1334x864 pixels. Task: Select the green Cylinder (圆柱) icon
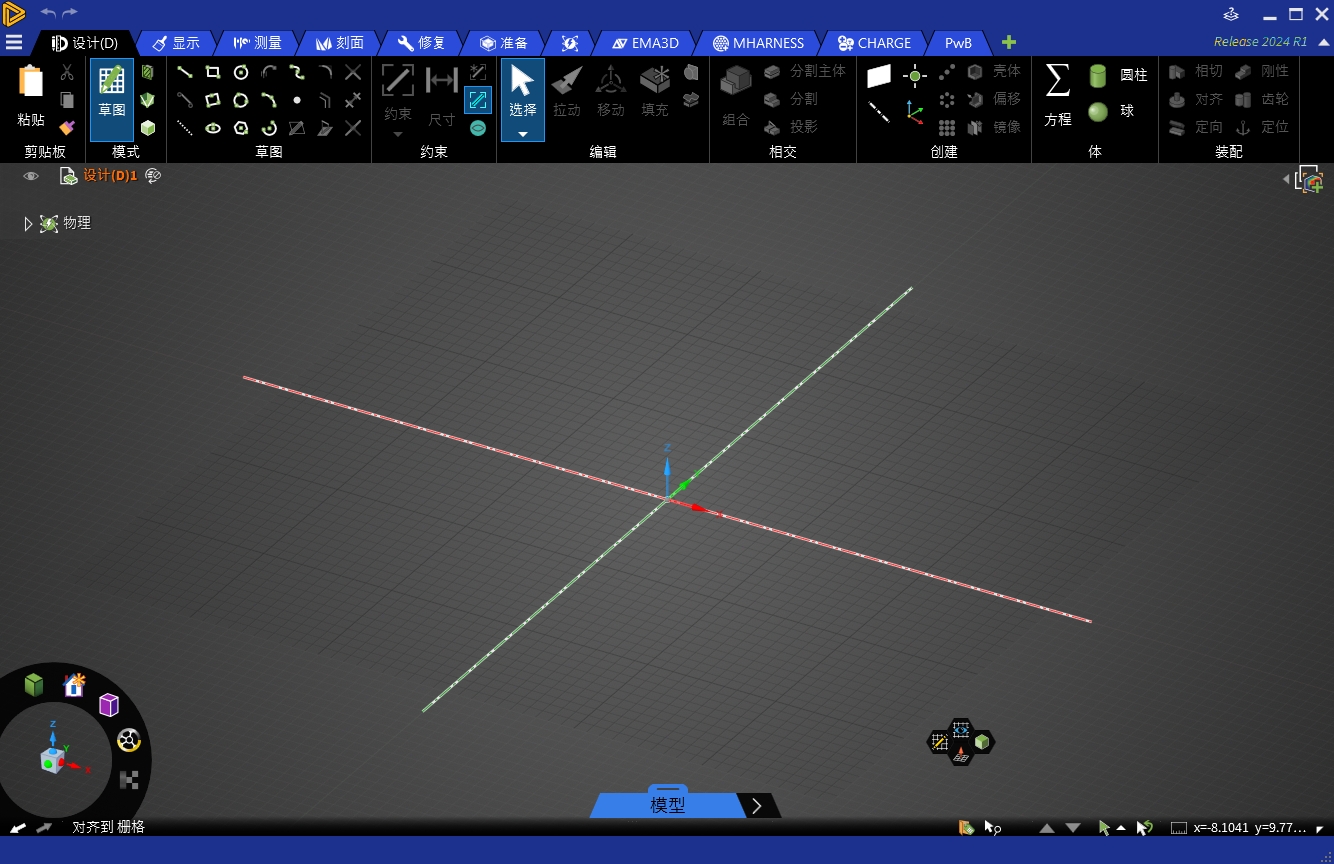pyautogui.click(x=1098, y=76)
